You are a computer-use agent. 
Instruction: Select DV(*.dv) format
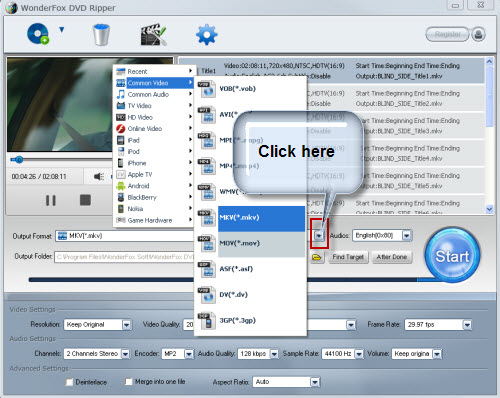coord(251,295)
